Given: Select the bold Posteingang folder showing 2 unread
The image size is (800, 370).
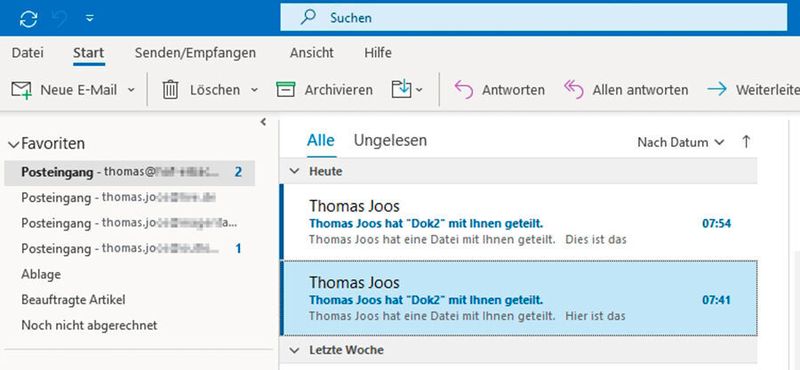Looking at the screenshot, I should pos(130,172).
